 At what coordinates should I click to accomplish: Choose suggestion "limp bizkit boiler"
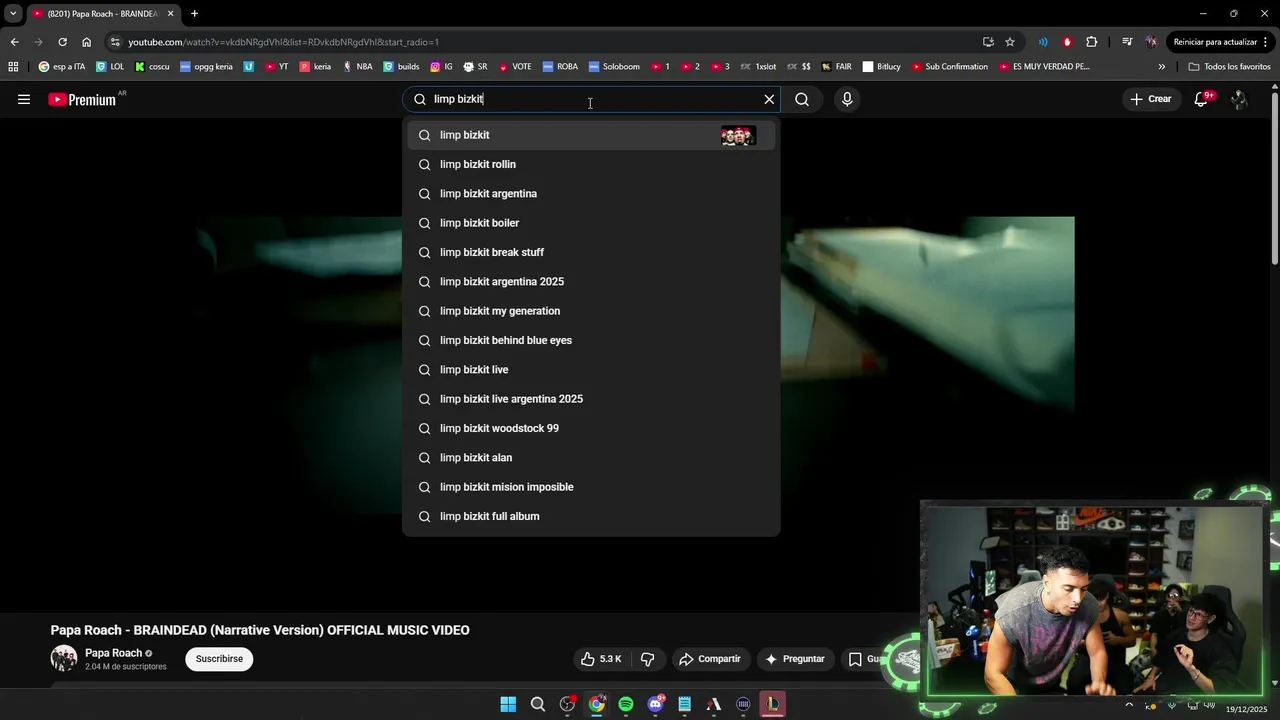(591, 223)
